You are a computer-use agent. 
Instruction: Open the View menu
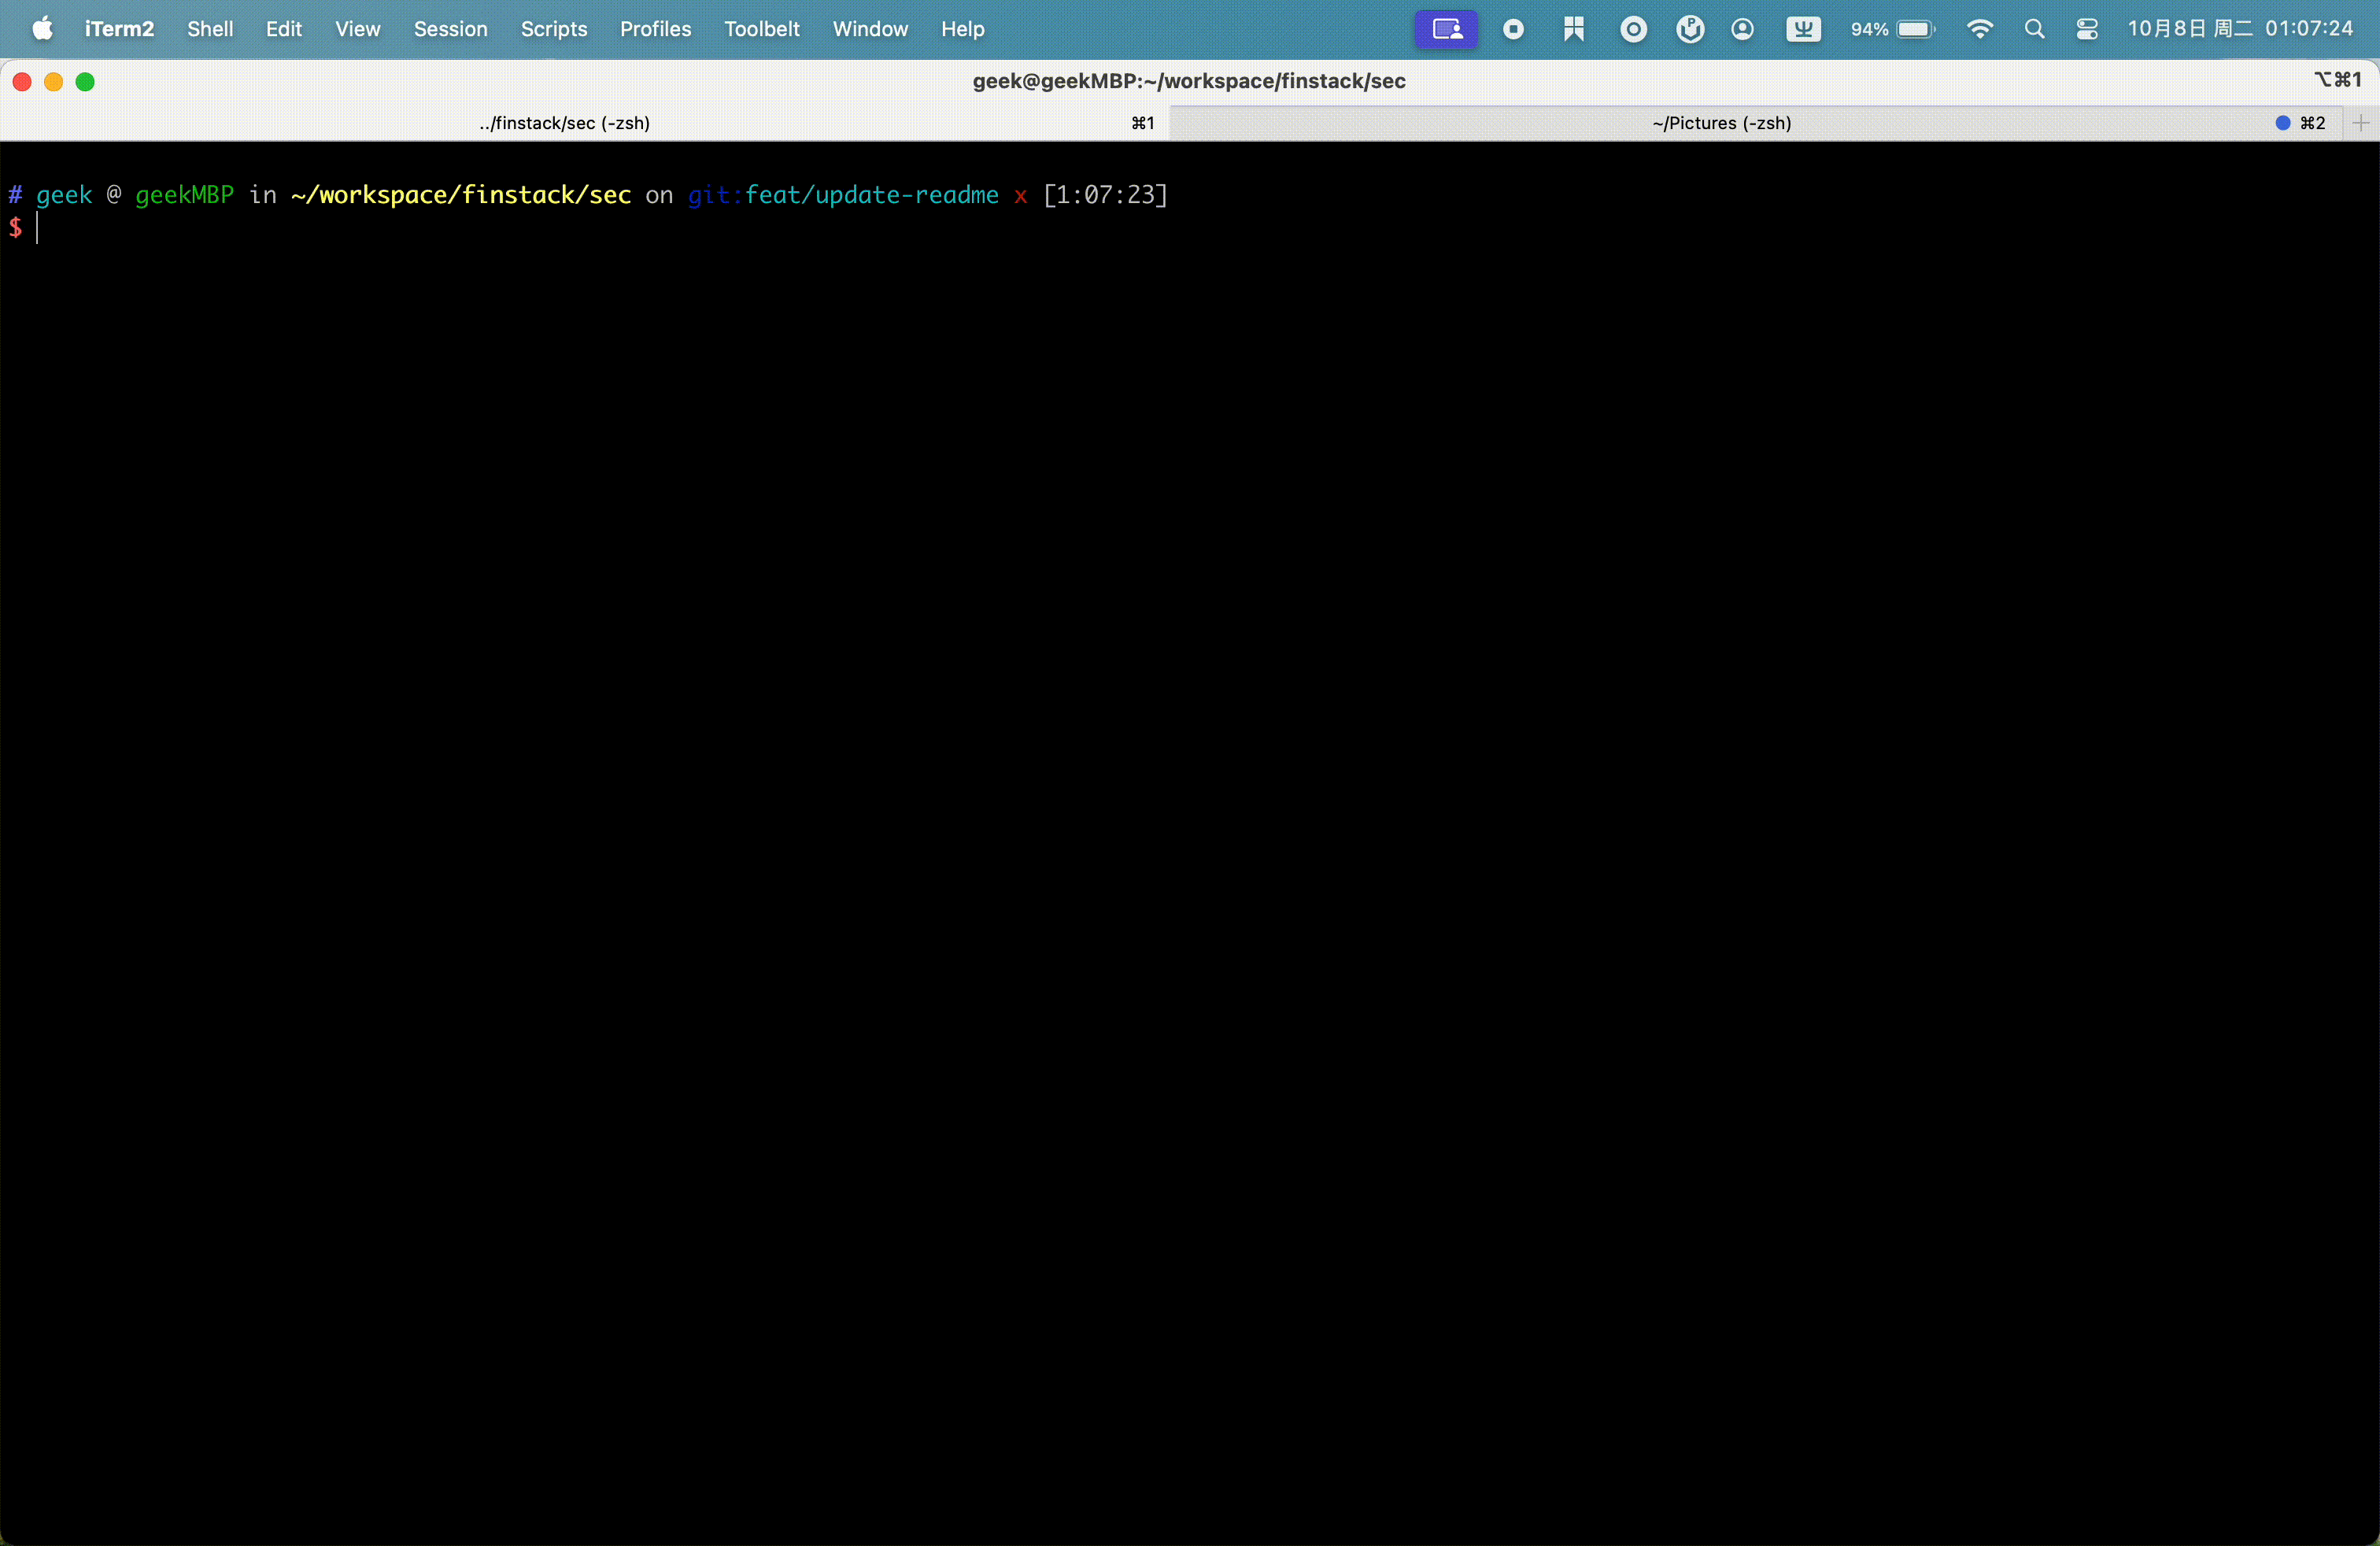click(357, 29)
